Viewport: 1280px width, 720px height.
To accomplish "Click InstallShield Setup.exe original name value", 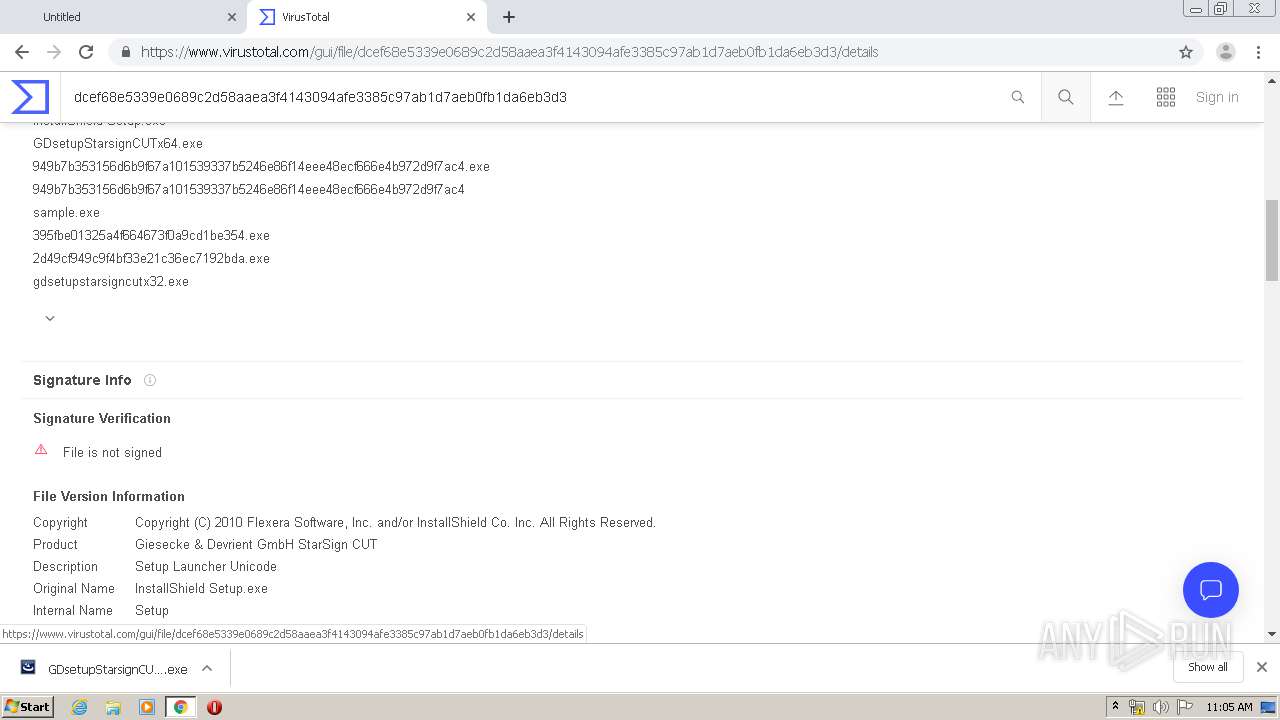I will 201,588.
